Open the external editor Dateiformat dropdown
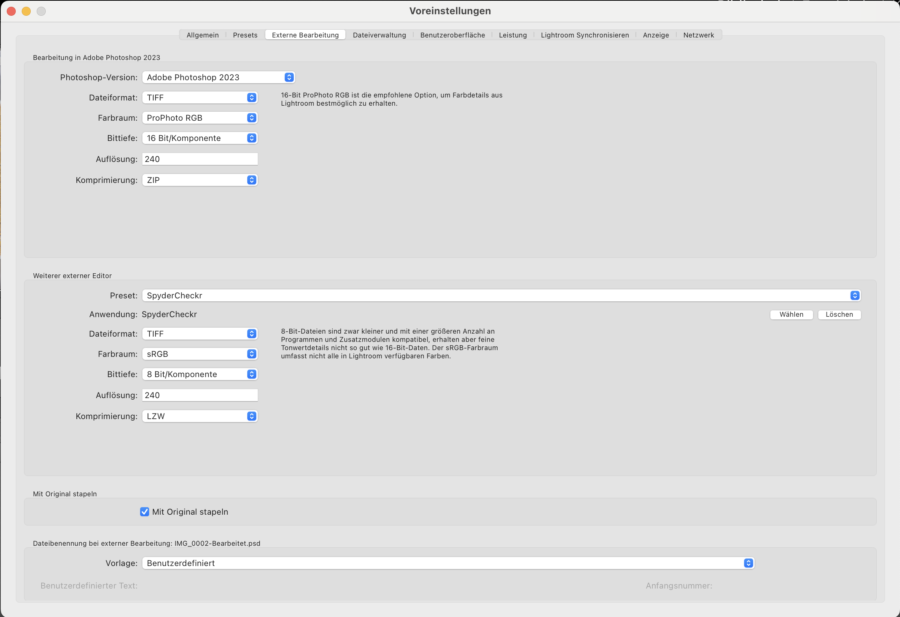Screen dimensions: 900x617 [199, 333]
